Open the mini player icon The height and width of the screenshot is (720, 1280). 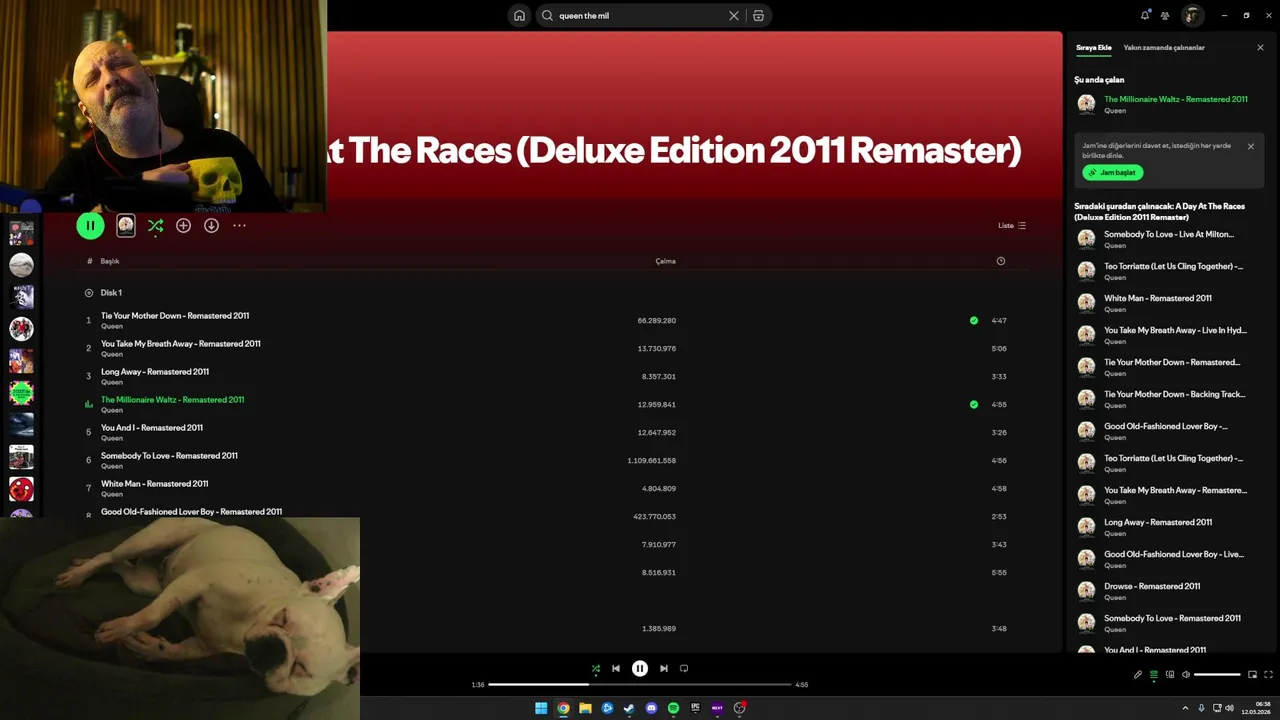coord(1252,675)
